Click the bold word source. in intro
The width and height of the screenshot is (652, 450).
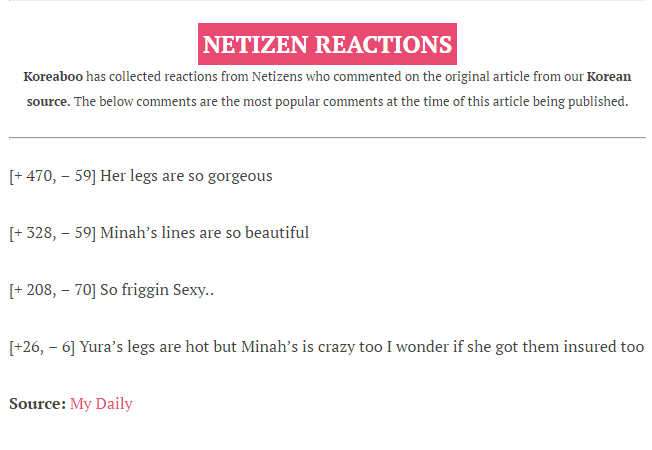pyautogui.click(x=49, y=101)
